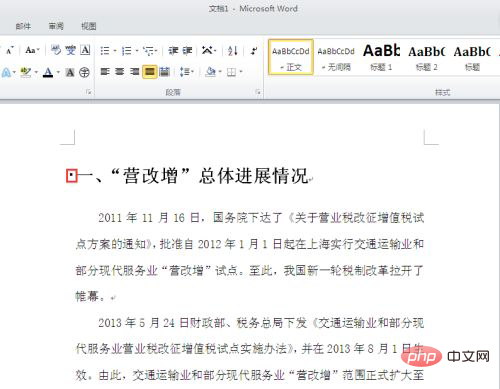Center the paragraph text
The image size is (500, 389).
pyautogui.click(x=120, y=72)
